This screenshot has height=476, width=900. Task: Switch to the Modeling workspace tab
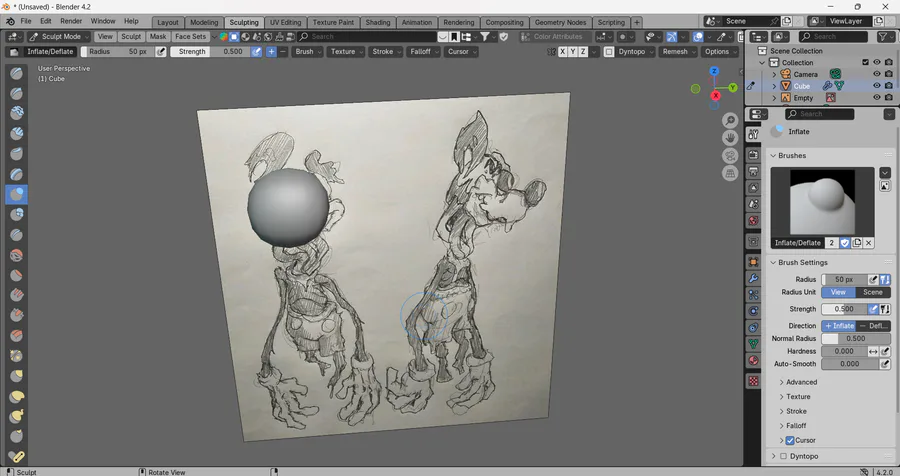204,22
